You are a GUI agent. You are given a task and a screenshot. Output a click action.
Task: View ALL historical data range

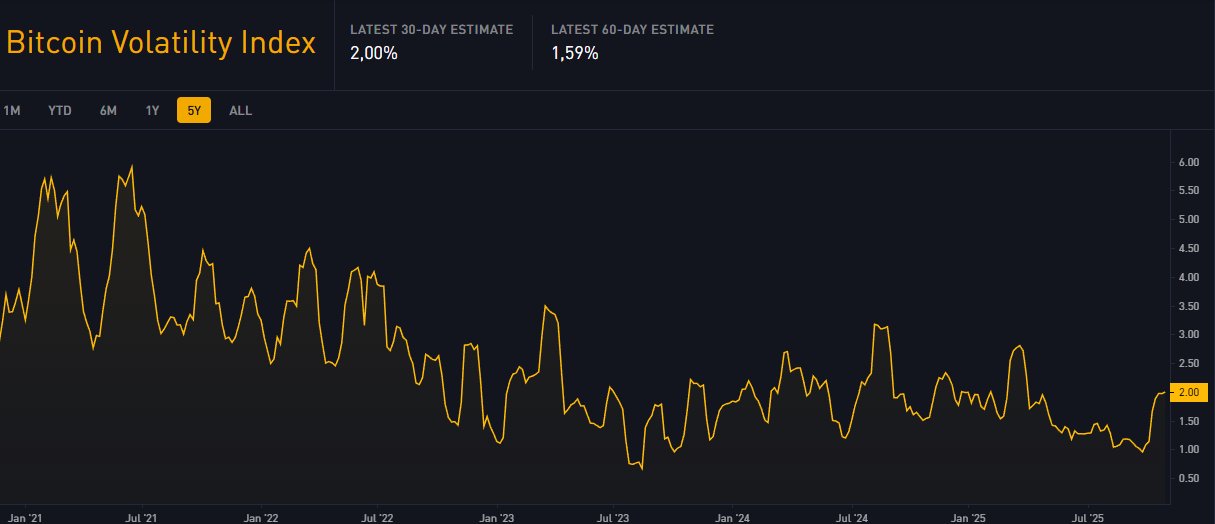pos(240,111)
